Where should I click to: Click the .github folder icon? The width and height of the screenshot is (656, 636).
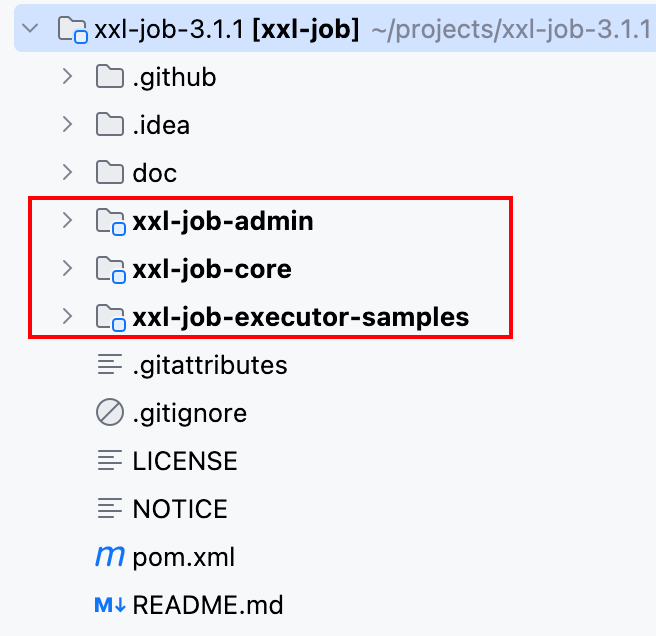pos(110,76)
